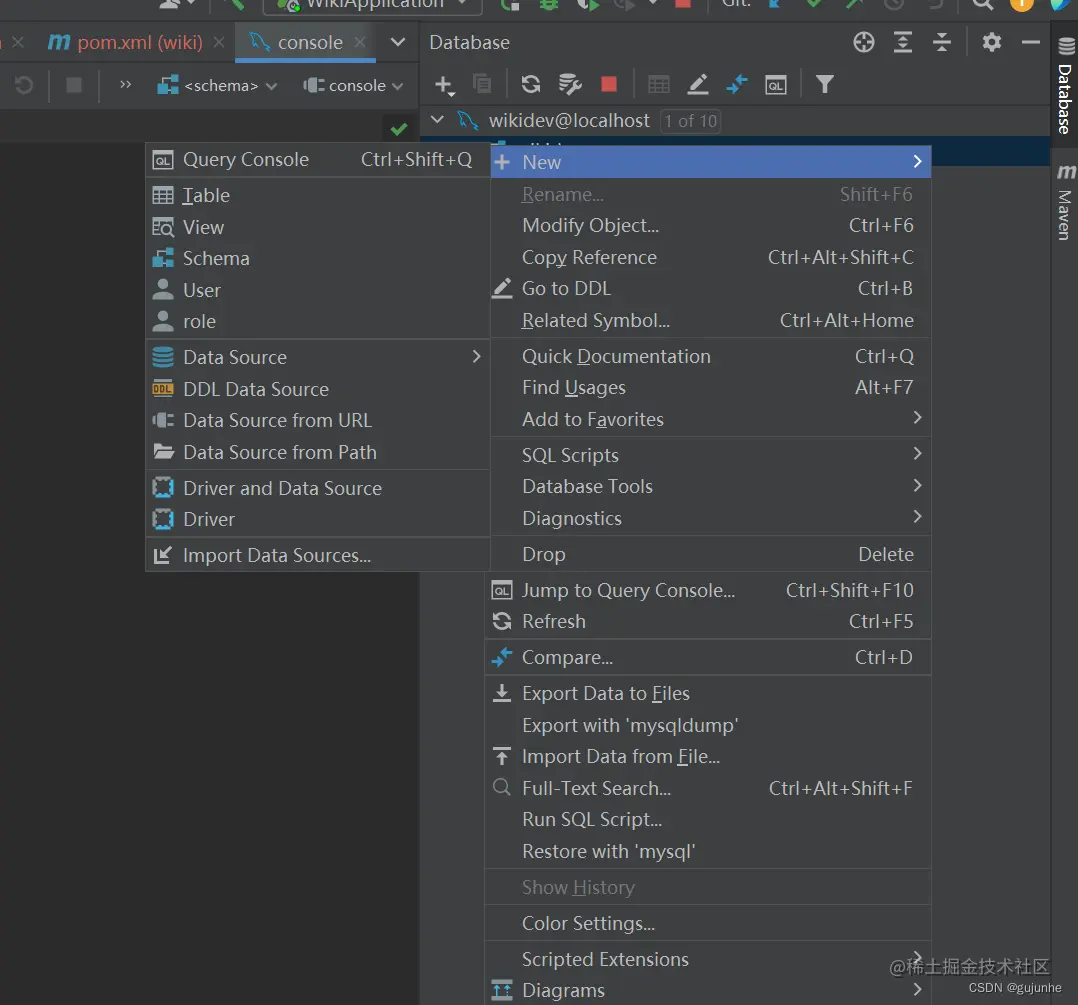Click the Expand All icon in Database panel
1078x1005 pixels.
click(903, 42)
